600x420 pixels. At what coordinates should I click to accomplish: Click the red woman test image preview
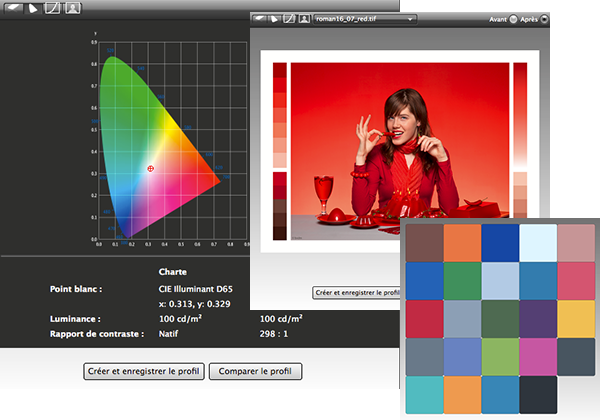[400, 151]
